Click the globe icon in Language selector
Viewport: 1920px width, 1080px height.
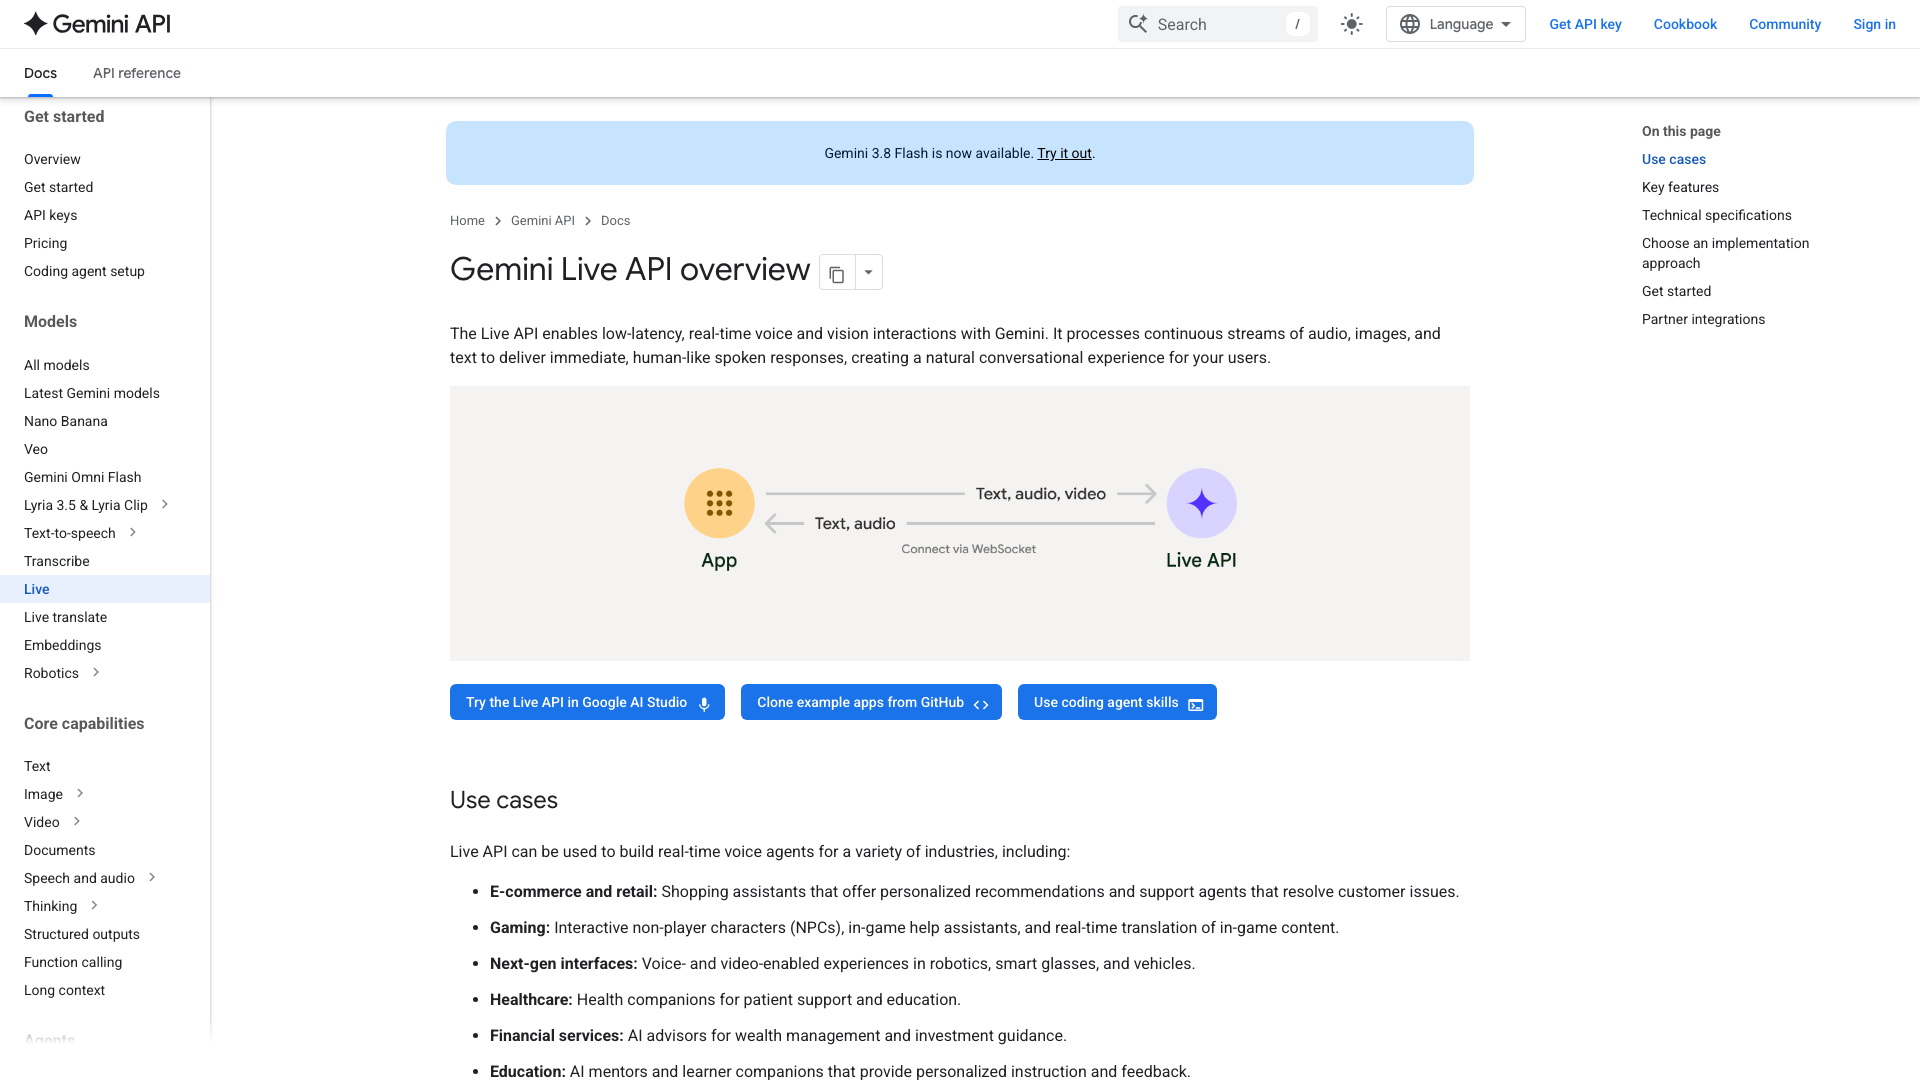[1410, 24]
